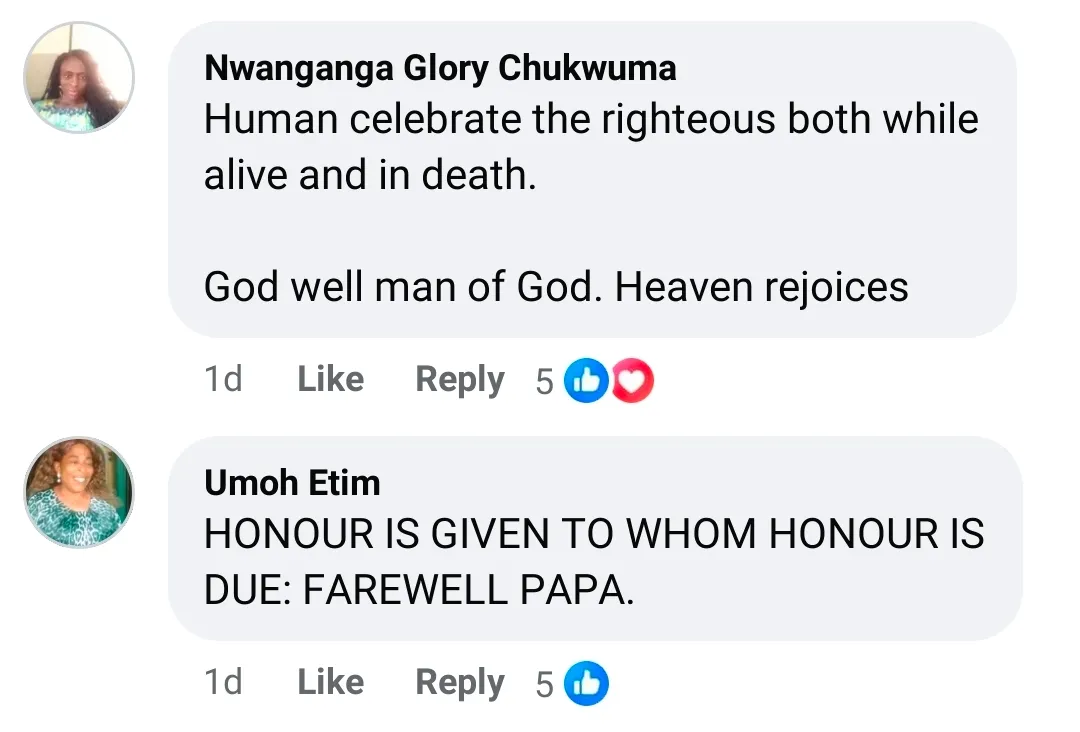Click the "HONOUR IS GIVEN TO WHOM" text
Viewport: 1080px width, 732px height.
point(594,534)
